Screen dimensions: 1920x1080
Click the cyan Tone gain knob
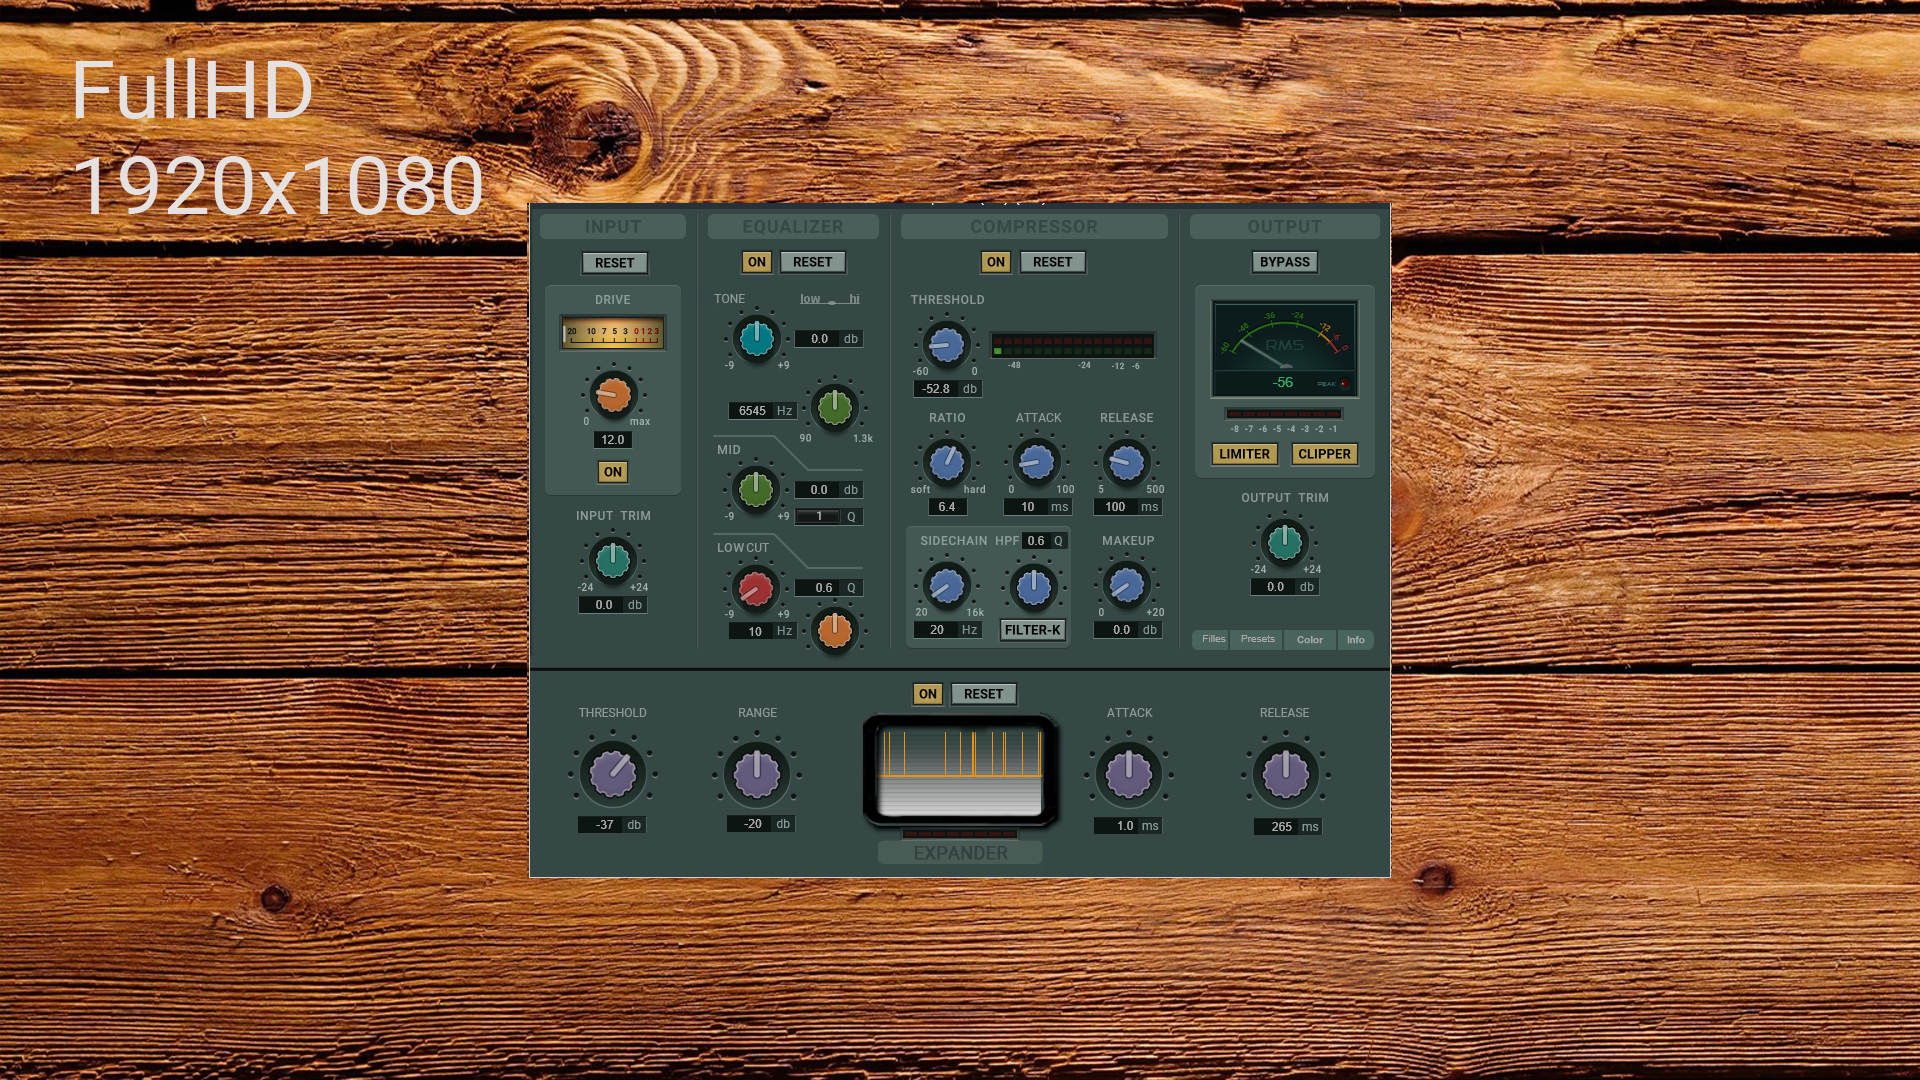pyautogui.click(x=757, y=338)
